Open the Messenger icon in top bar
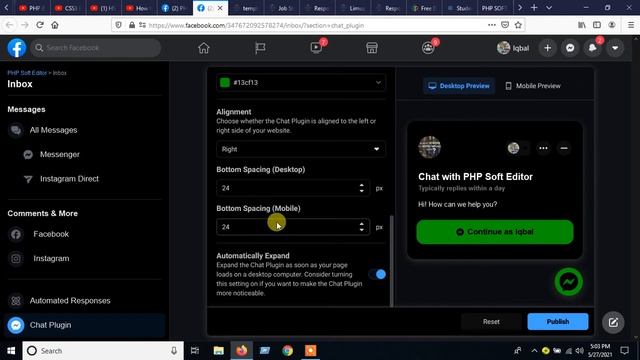Viewport: 640px width, 360px height. click(570, 48)
